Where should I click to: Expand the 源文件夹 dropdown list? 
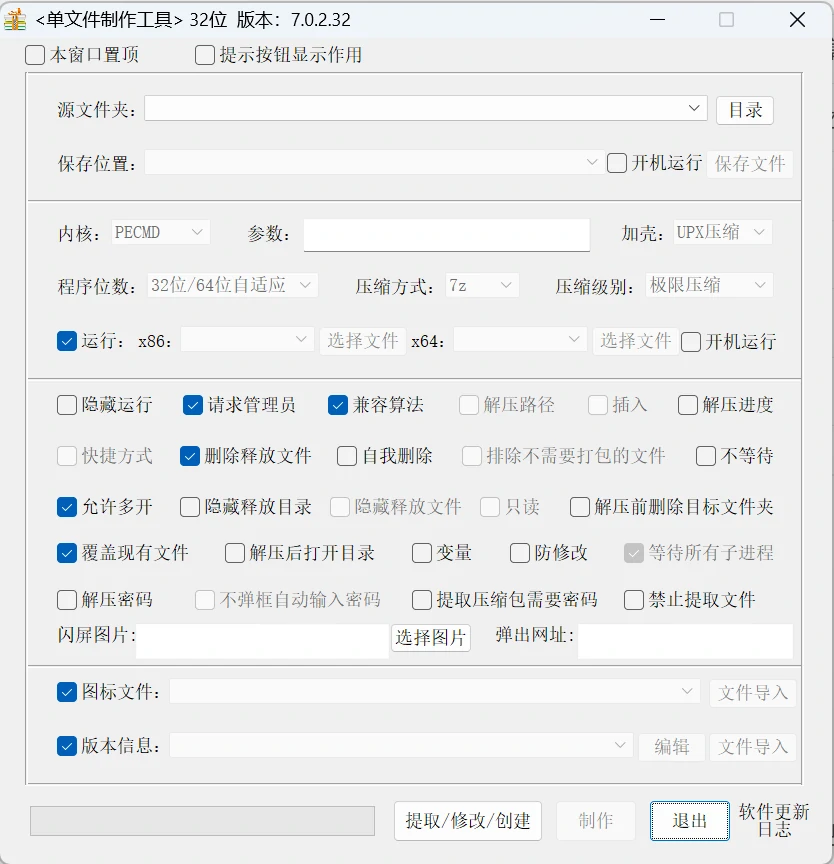coord(694,109)
